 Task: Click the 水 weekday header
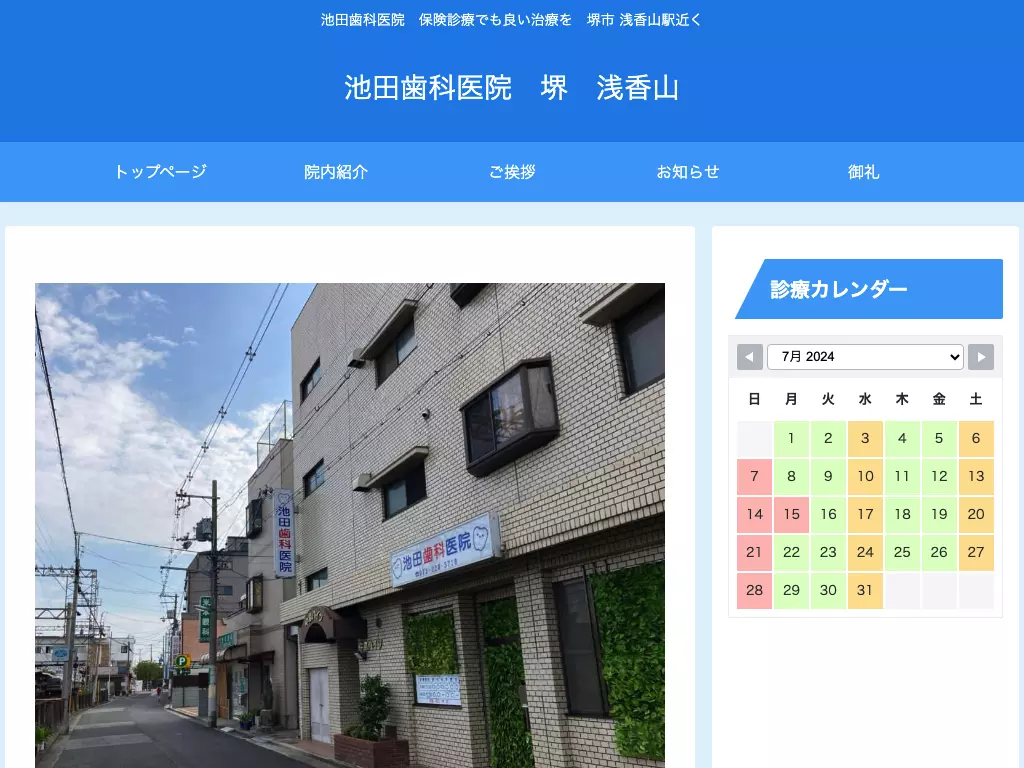(865, 399)
